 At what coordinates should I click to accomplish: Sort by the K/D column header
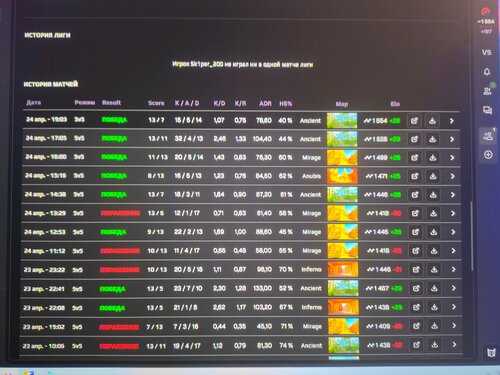tap(219, 103)
